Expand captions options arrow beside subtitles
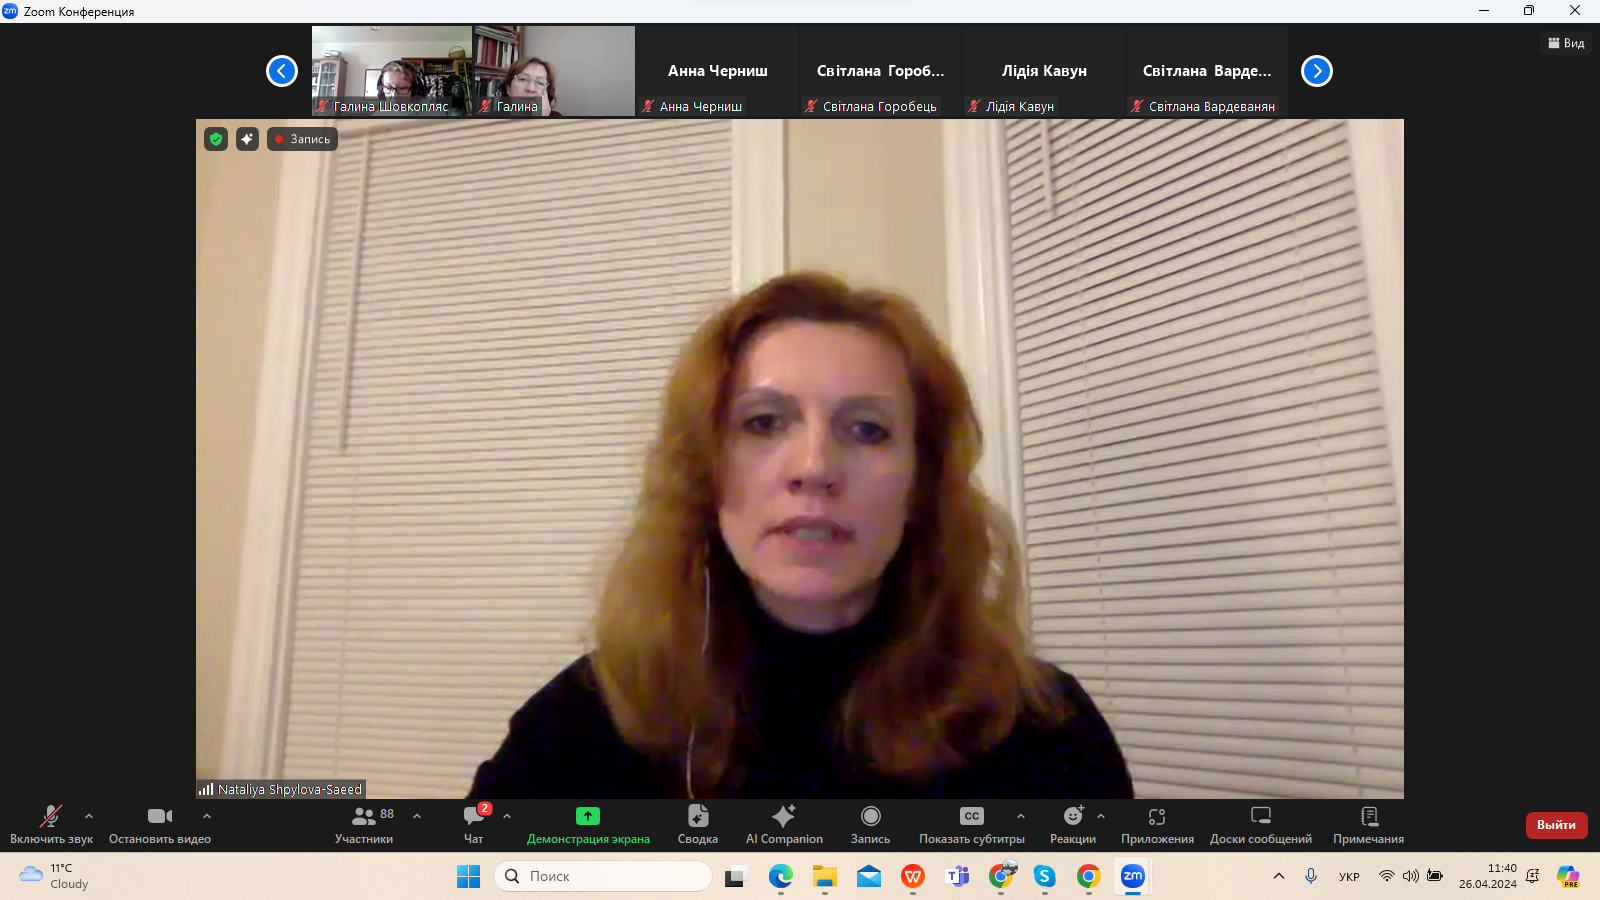The image size is (1600, 900). (1021, 816)
